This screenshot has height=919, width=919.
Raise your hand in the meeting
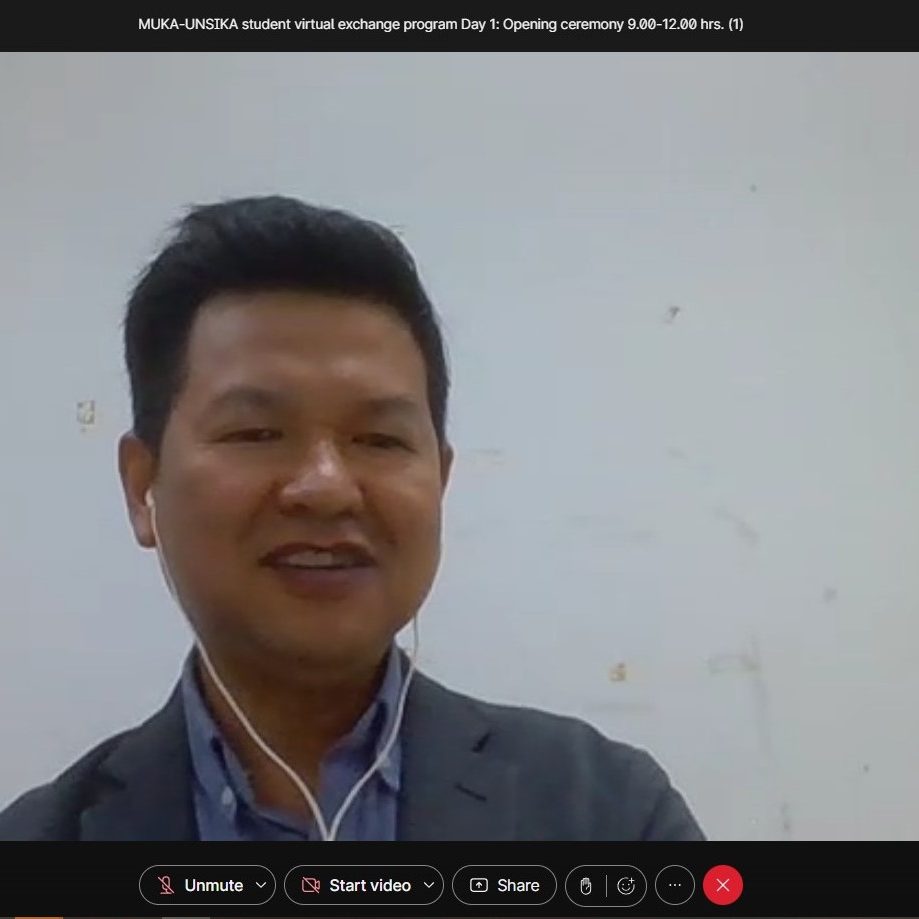click(x=586, y=885)
